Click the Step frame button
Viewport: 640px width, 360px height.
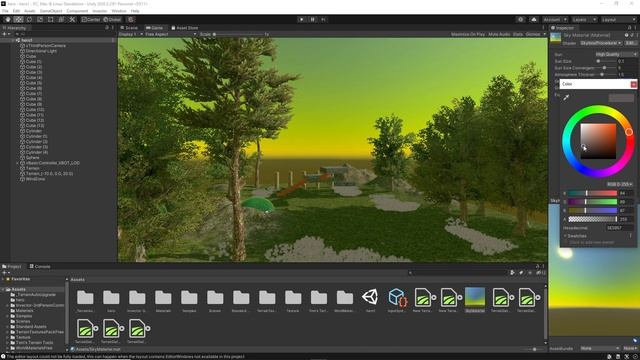pyautogui.click(x=324, y=19)
